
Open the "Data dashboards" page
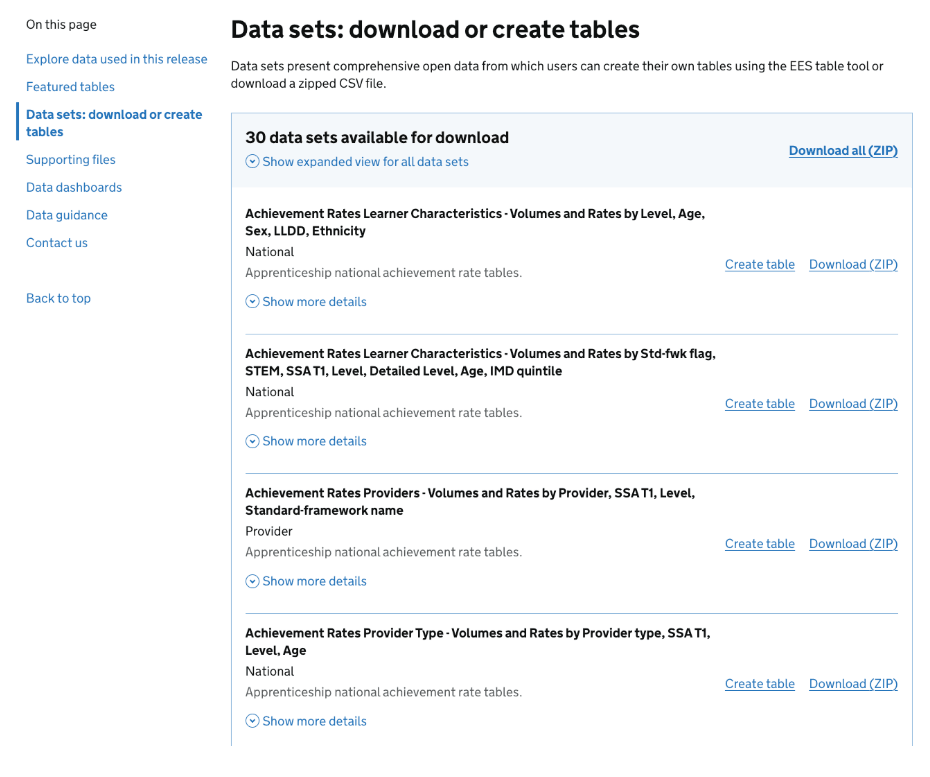click(74, 187)
